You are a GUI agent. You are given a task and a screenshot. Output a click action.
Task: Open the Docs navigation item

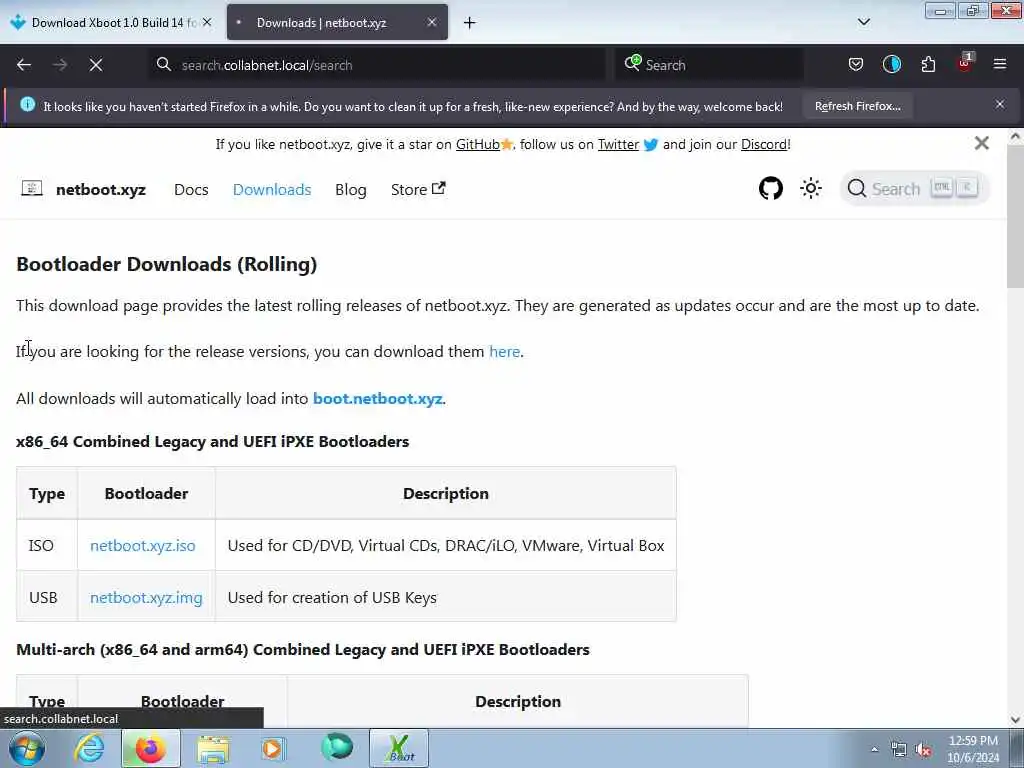[x=191, y=189]
